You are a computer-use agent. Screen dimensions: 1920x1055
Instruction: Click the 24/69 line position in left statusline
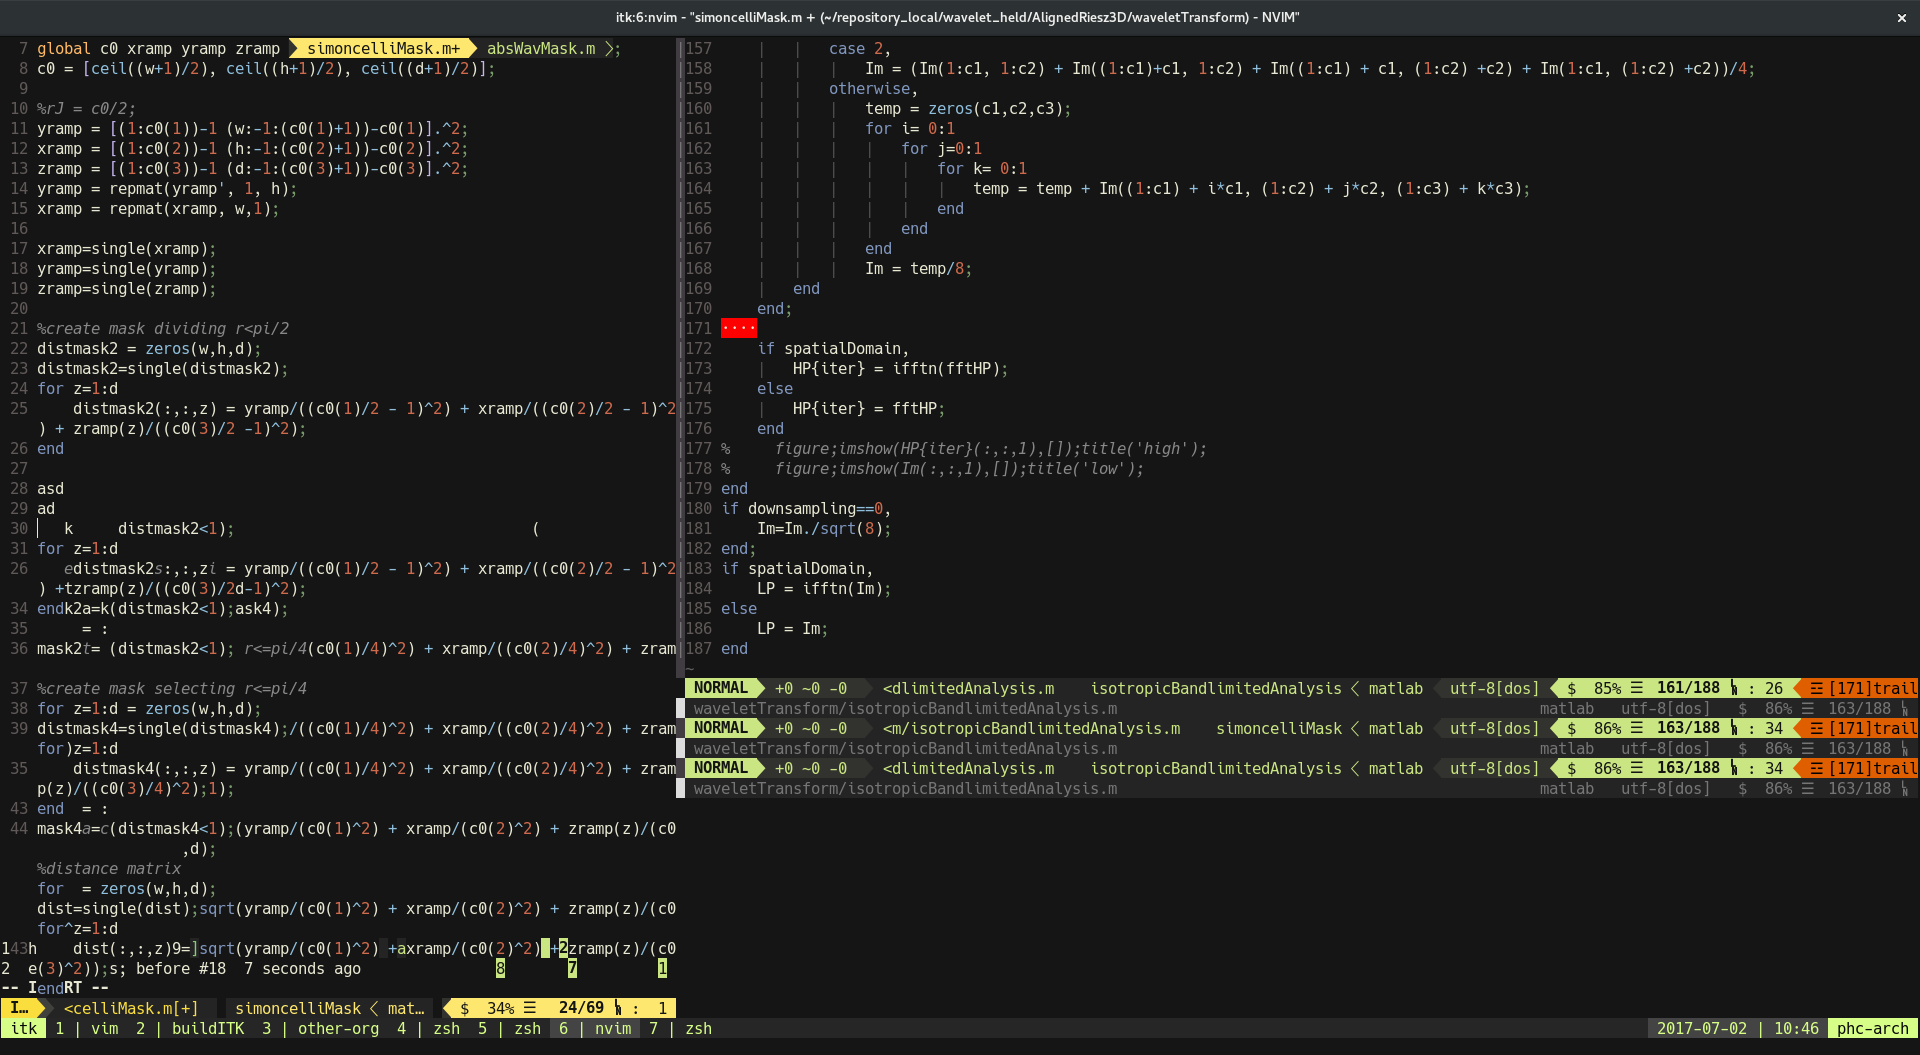click(581, 1008)
